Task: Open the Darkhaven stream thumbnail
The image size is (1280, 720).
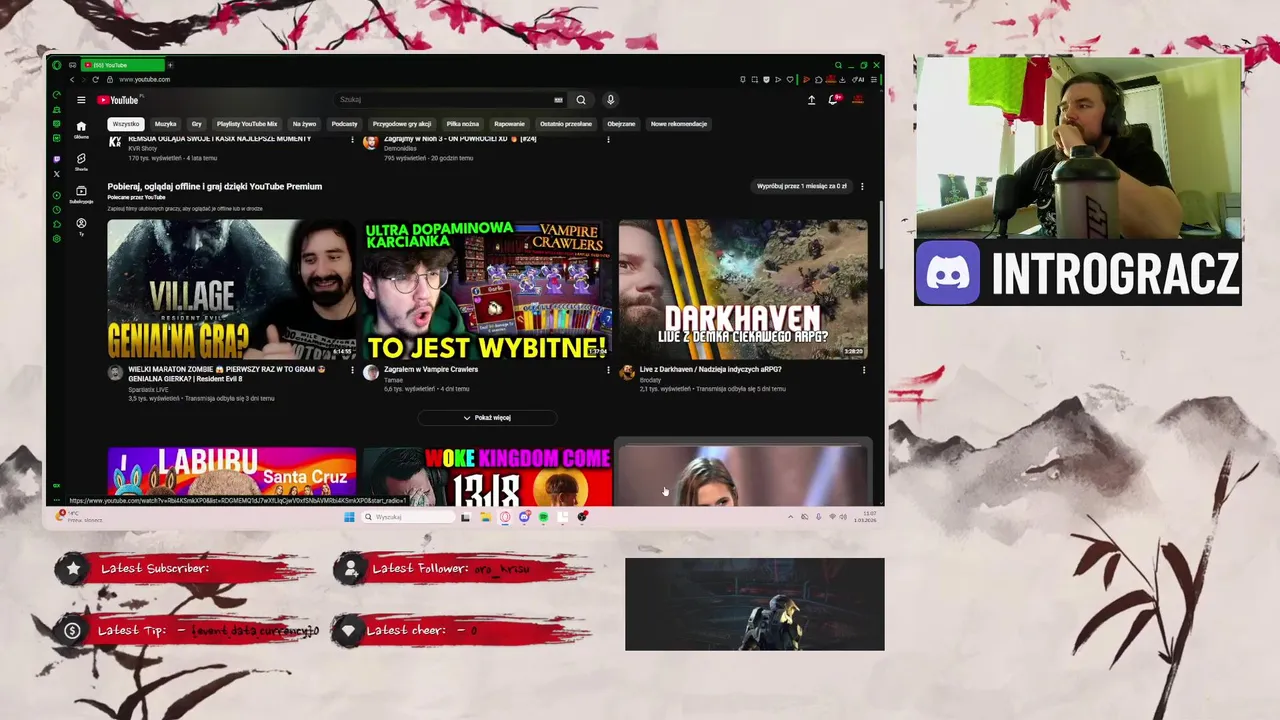Action: click(x=743, y=290)
